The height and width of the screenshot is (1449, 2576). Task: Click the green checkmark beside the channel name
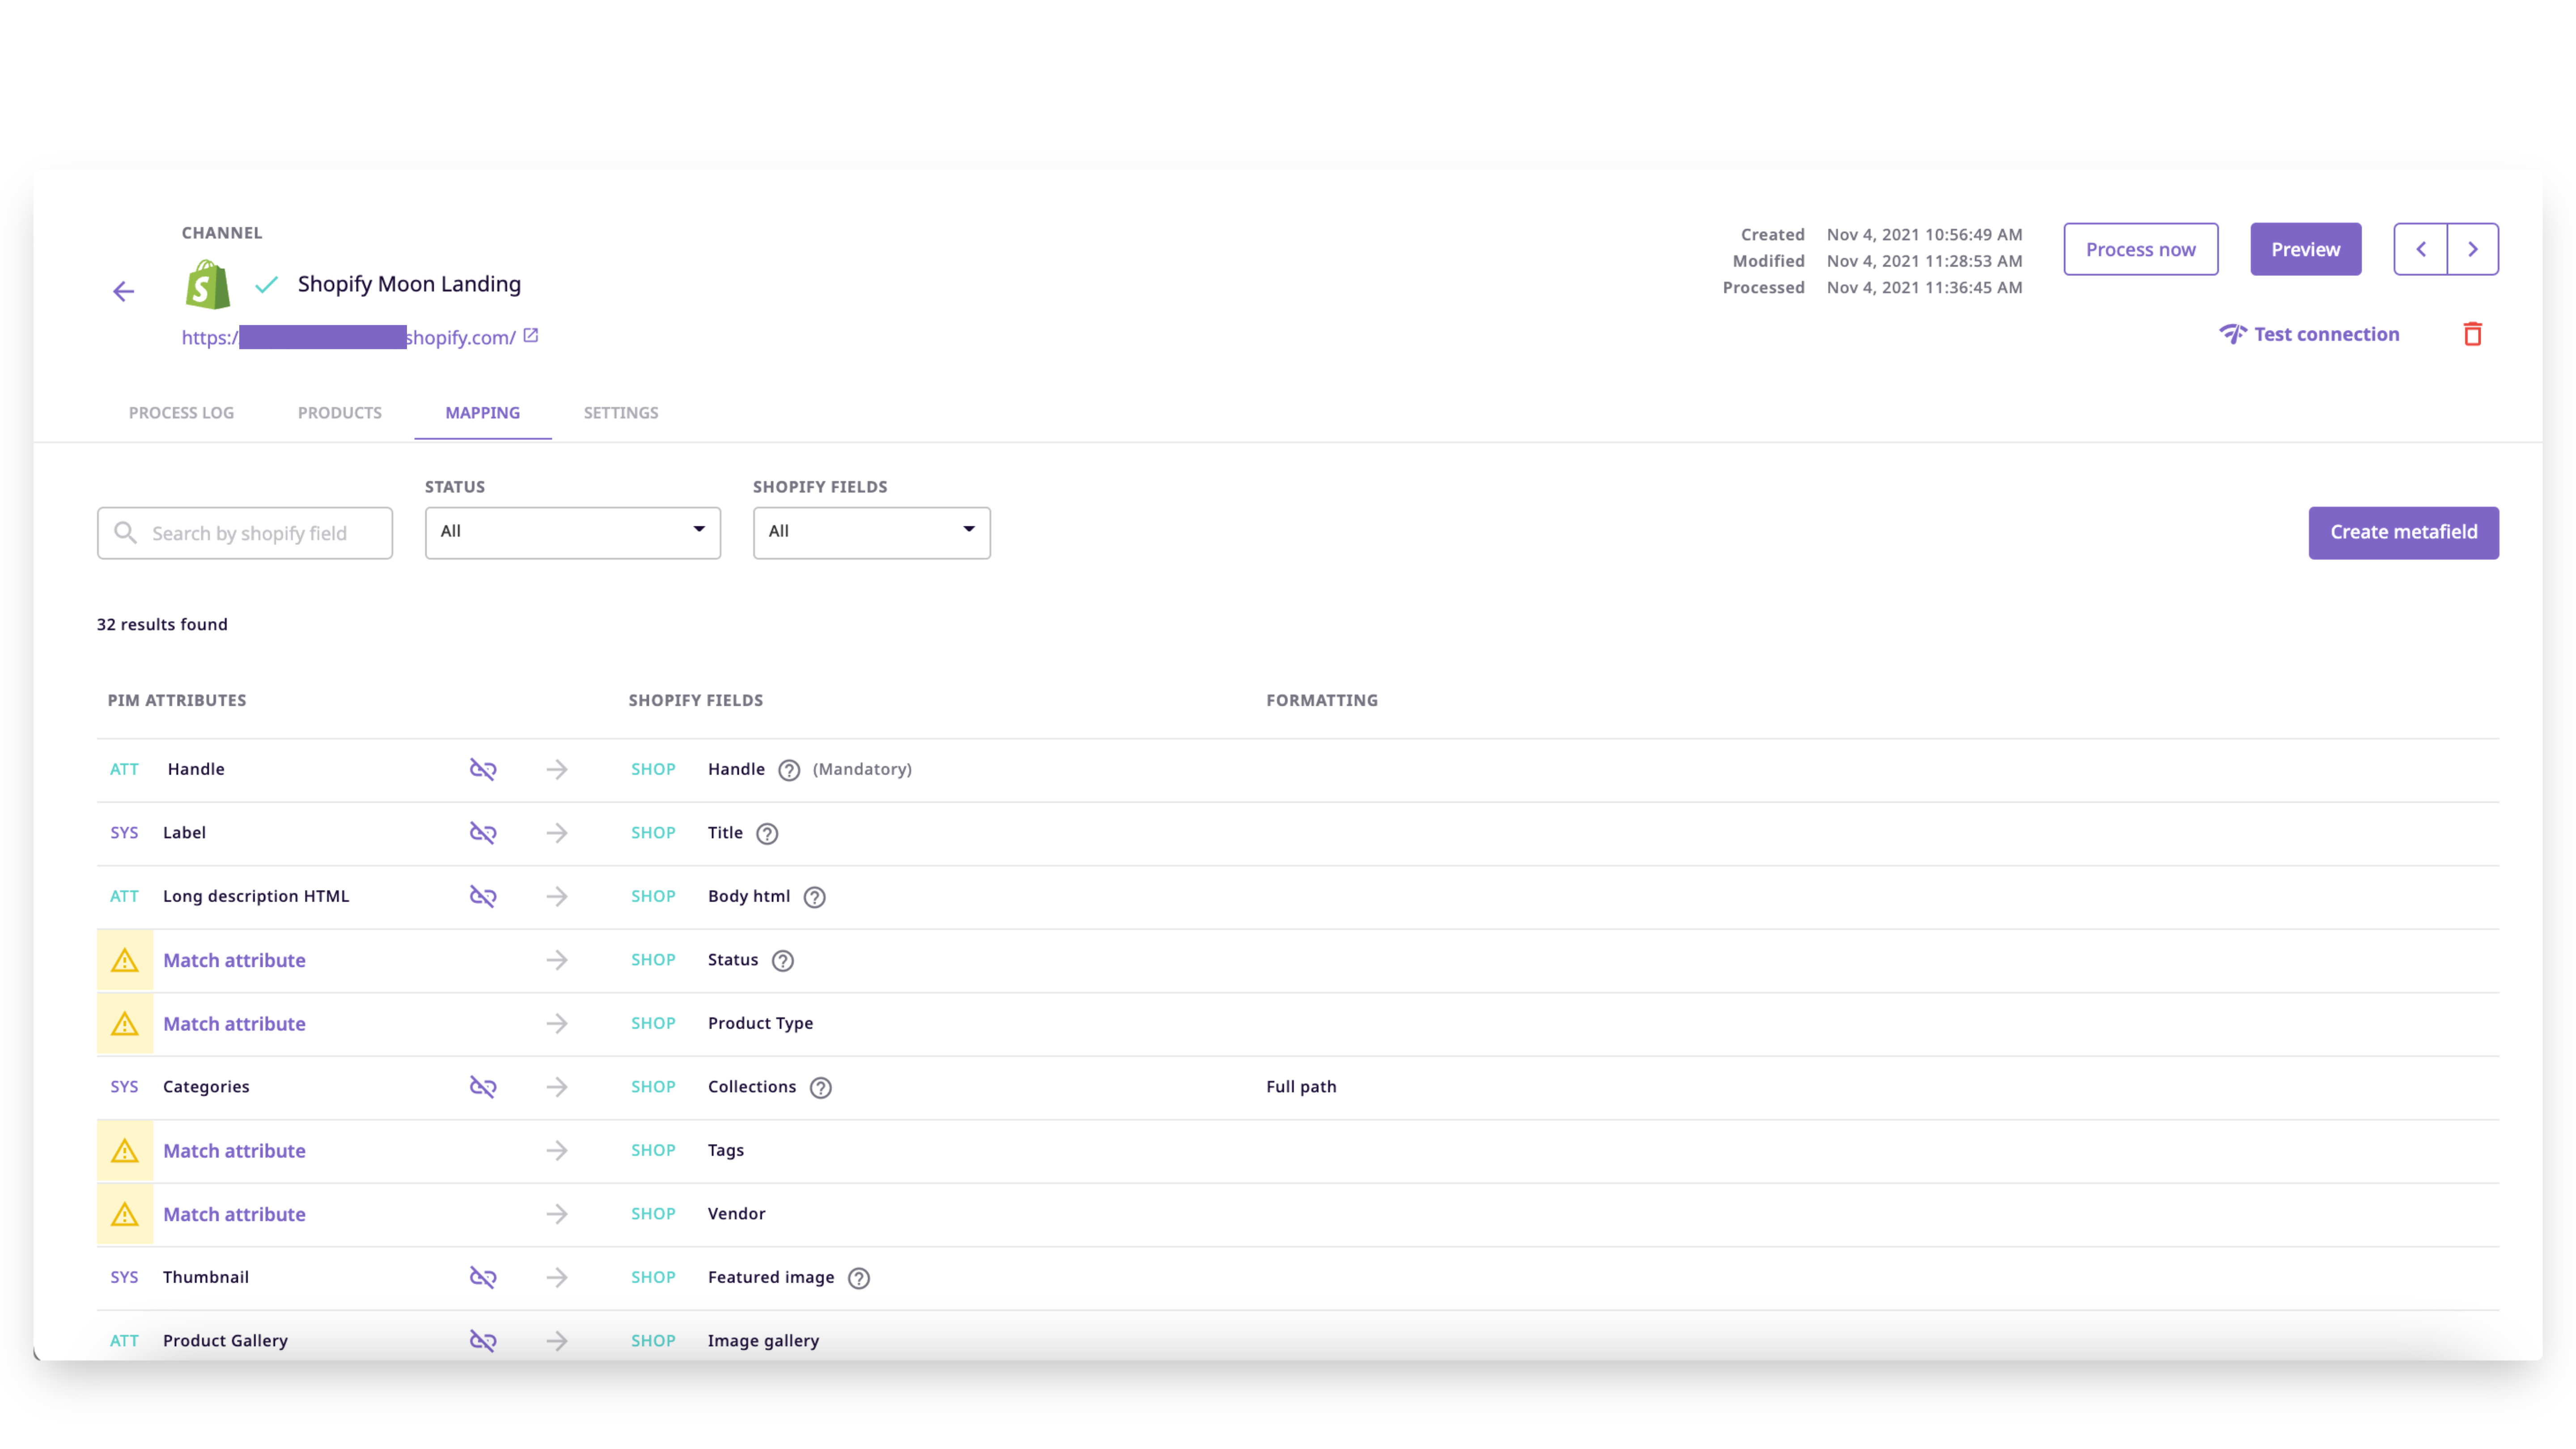coord(266,285)
